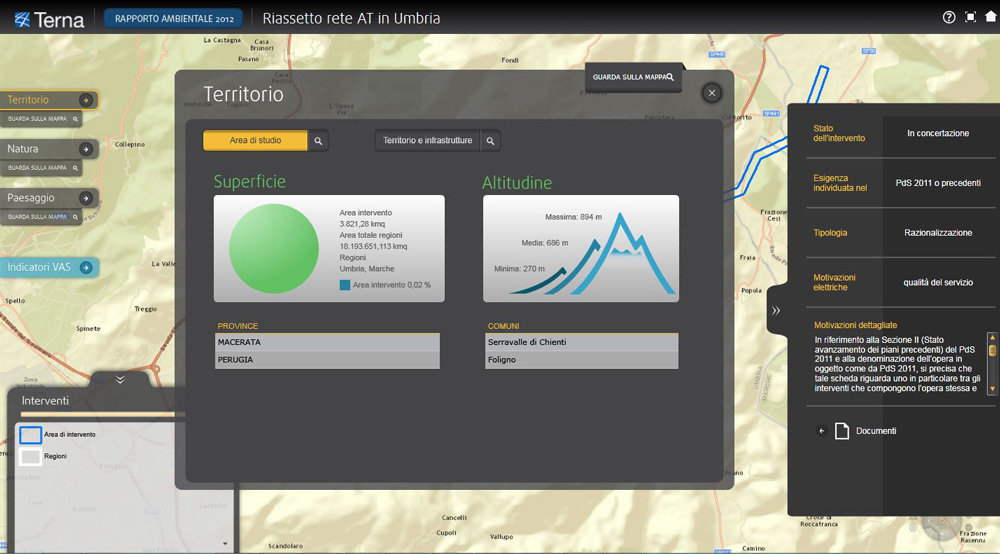Image resolution: width=1000 pixels, height=554 pixels.
Task: Collapse right details panel with double chevron
Action: coord(776,311)
